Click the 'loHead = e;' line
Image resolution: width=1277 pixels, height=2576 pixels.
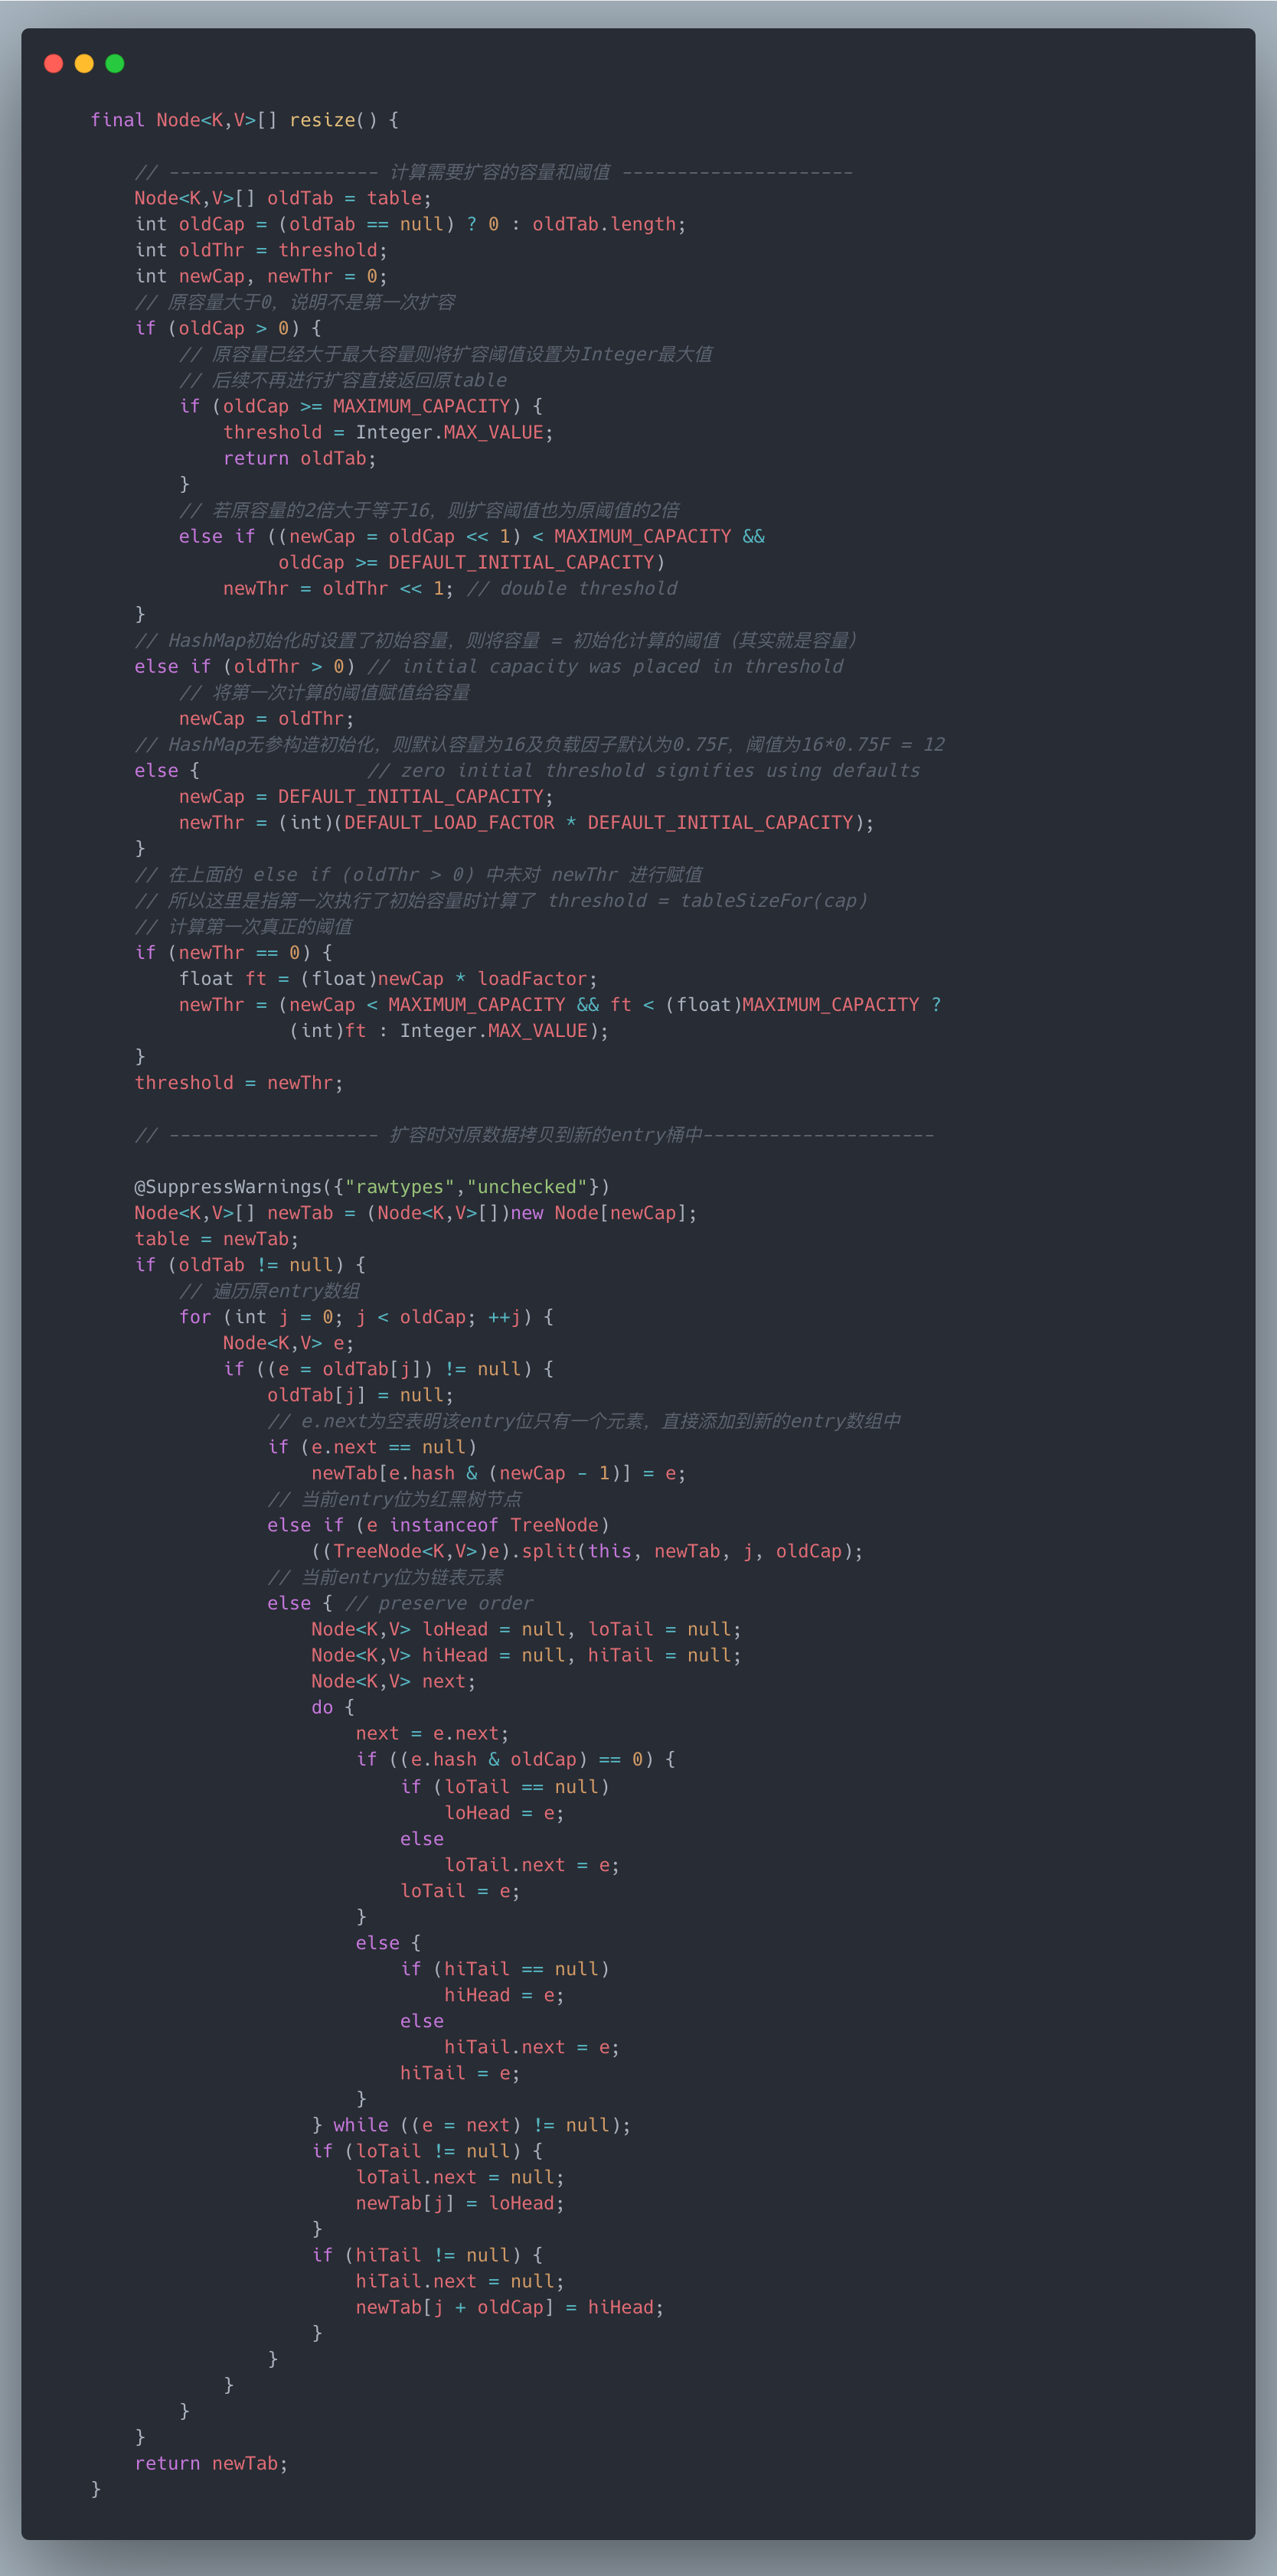tap(504, 1812)
